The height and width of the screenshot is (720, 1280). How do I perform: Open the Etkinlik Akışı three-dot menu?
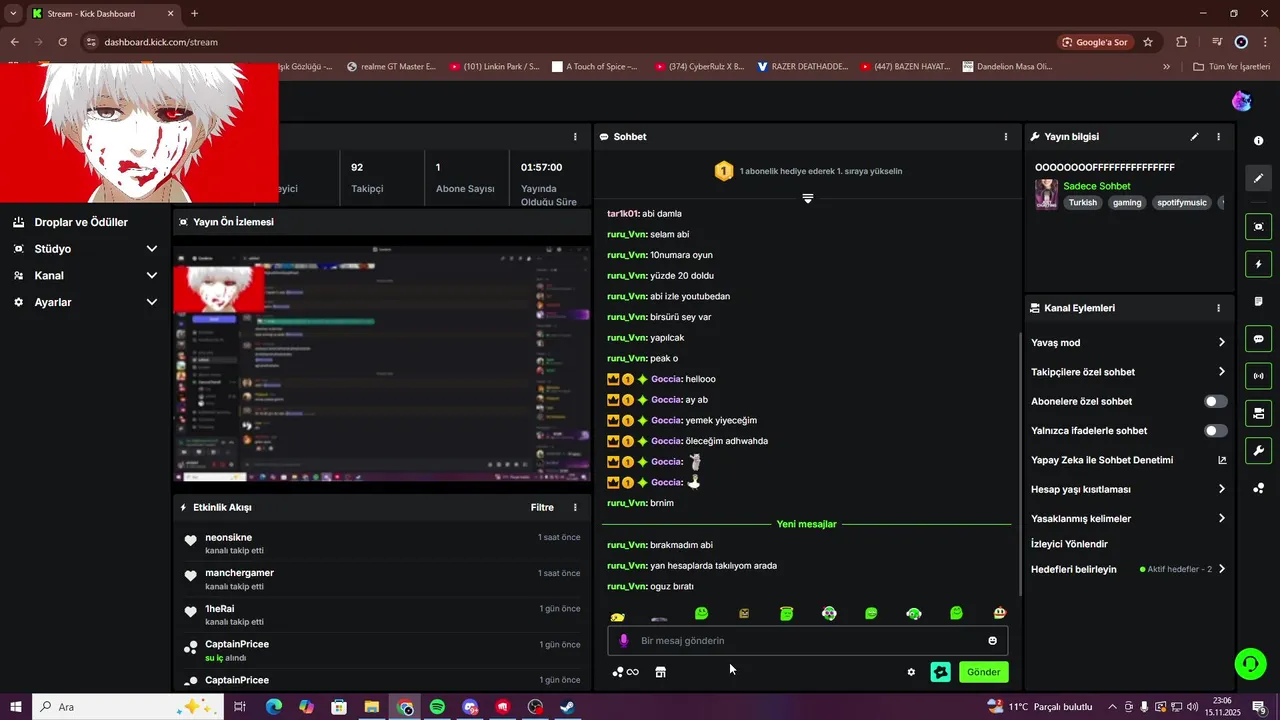pyautogui.click(x=575, y=508)
